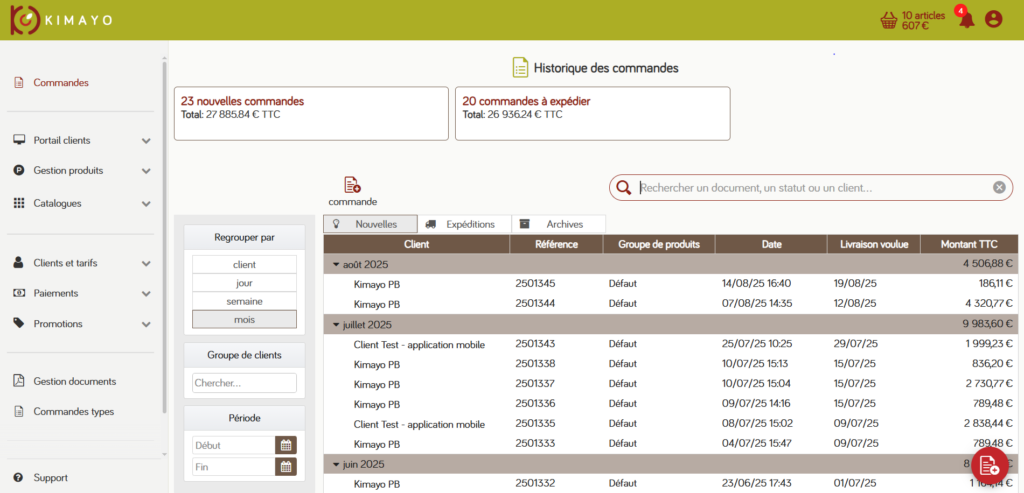This screenshot has width=1024, height=493.
Task: Expand the Catalogues chevron
Action: pos(146,204)
